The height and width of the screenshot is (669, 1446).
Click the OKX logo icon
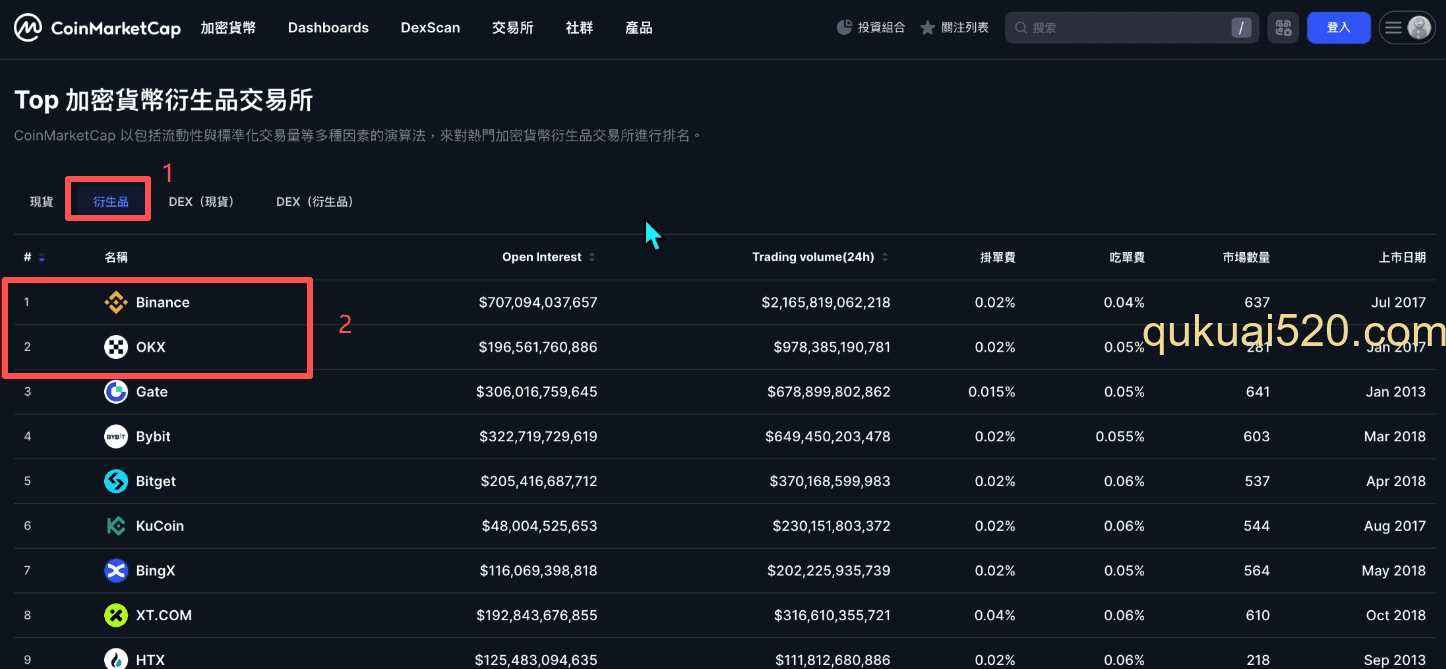[x=116, y=347]
